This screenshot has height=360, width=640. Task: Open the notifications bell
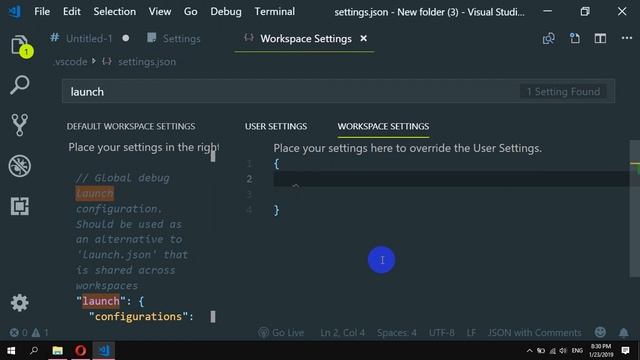(x=624, y=333)
